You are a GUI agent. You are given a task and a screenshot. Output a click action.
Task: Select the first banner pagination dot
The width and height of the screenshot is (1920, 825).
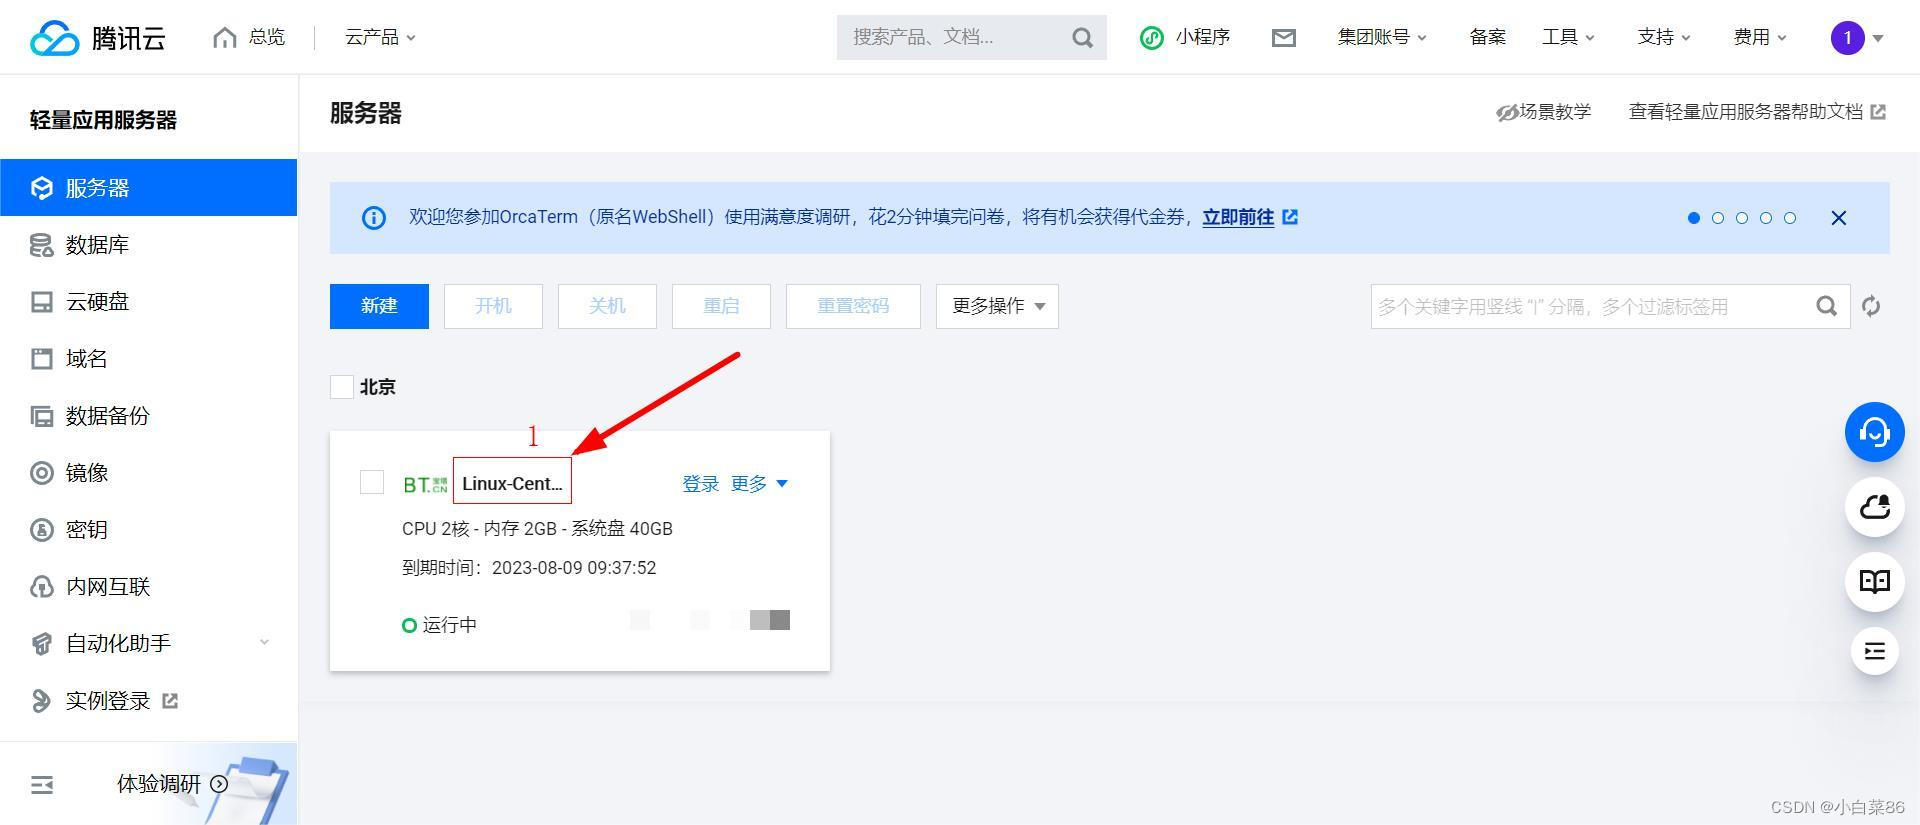click(1694, 218)
